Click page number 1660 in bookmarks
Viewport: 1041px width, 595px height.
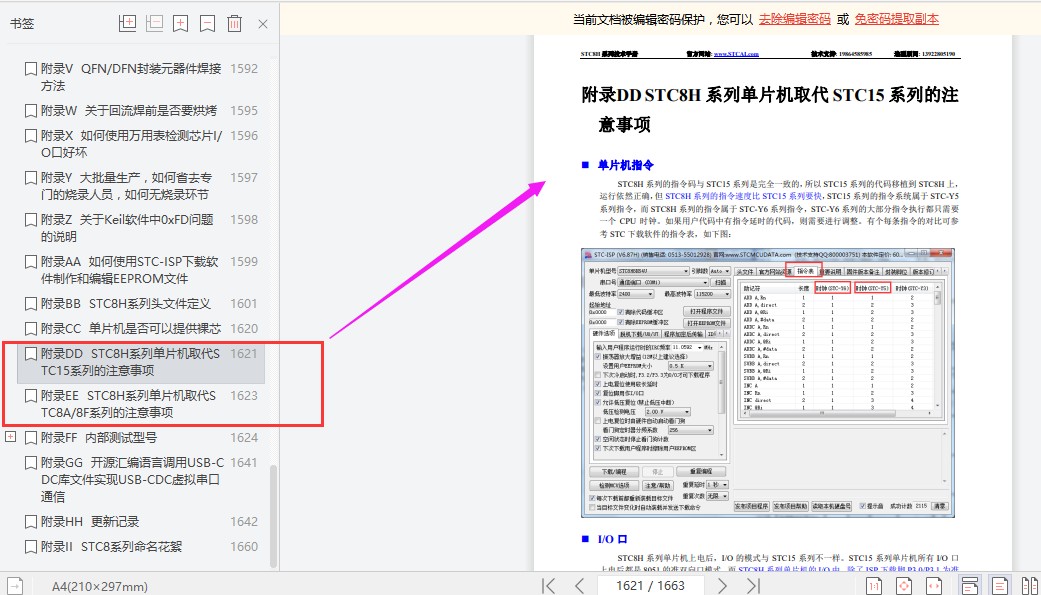point(244,547)
